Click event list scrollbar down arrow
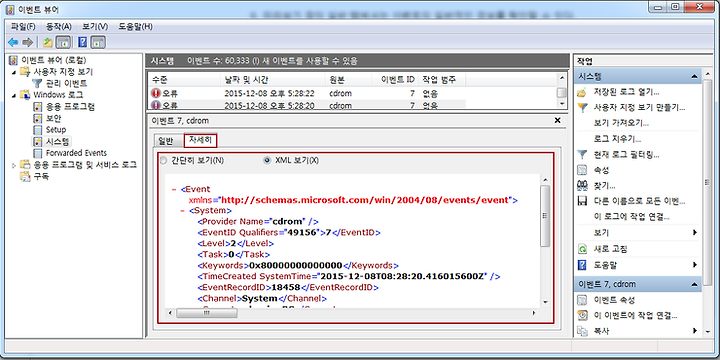Image resolution: width=720 pixels, height=360 pixels. click(562, 104)
